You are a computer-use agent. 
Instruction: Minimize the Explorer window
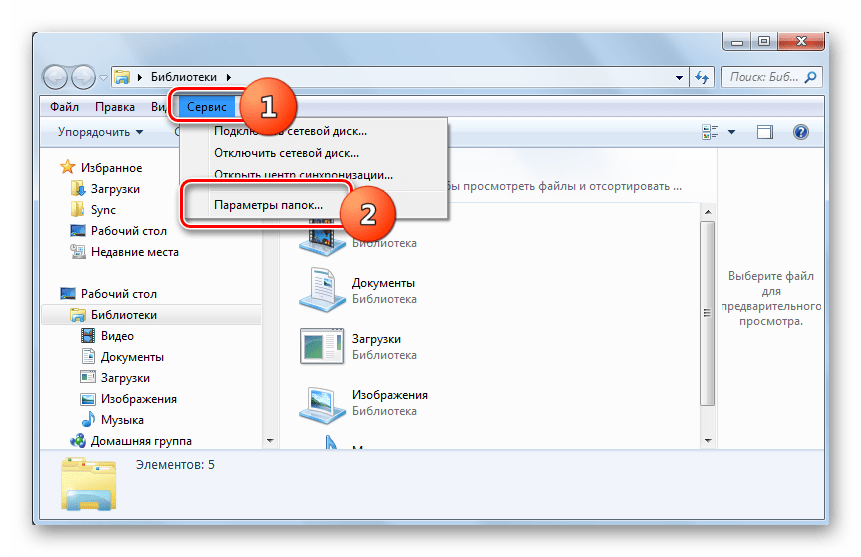coord(737,42)
